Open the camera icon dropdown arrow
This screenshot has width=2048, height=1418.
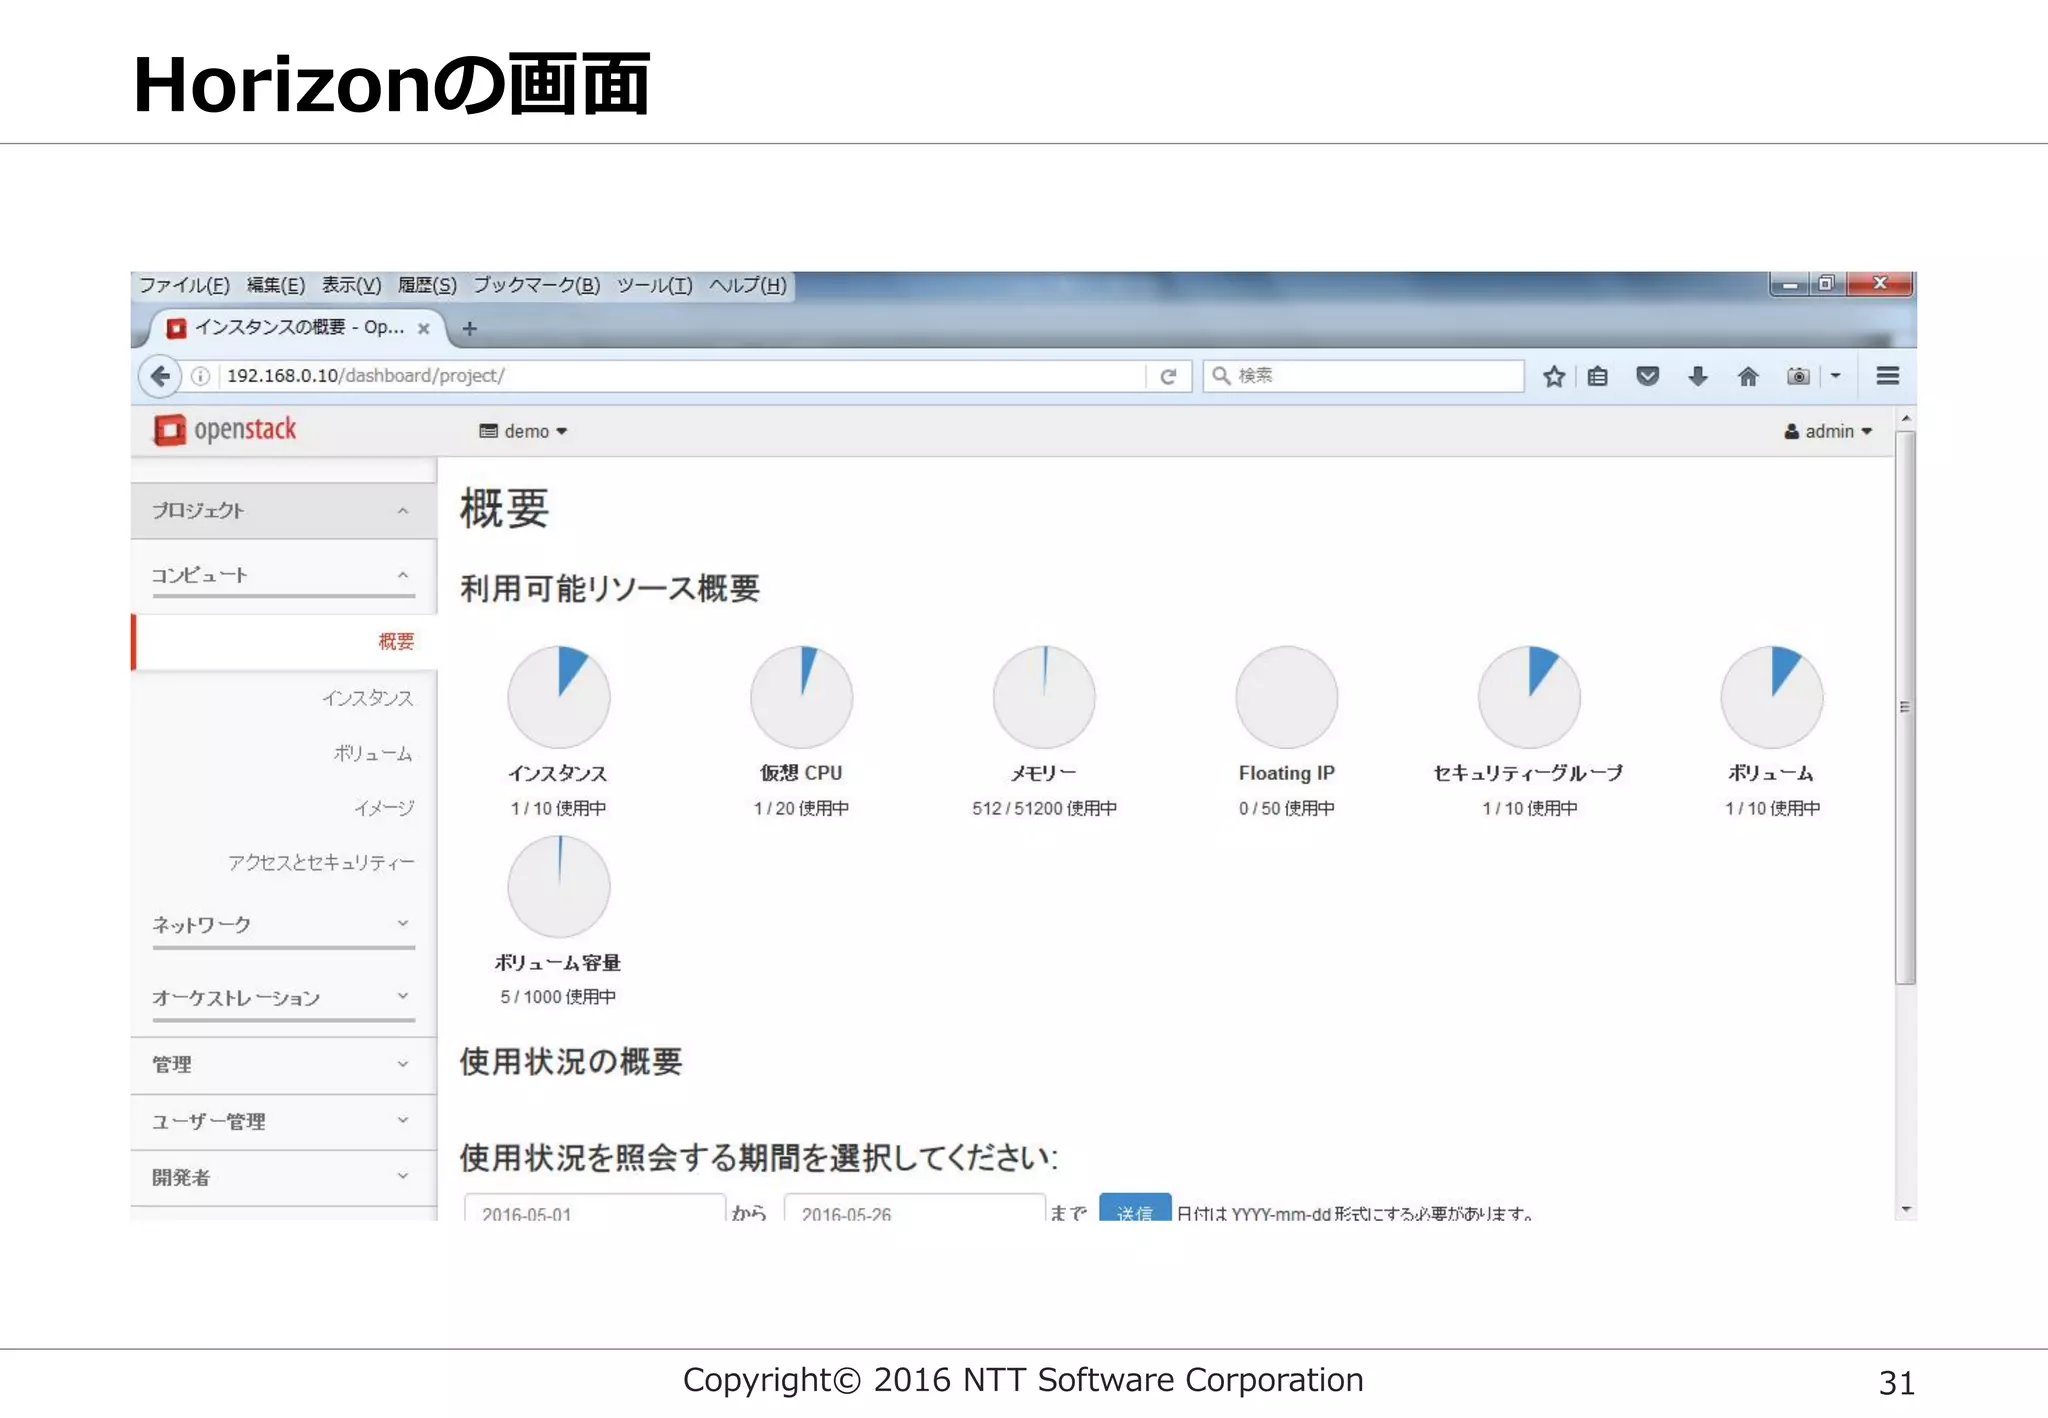click(x=1835, y=376)
